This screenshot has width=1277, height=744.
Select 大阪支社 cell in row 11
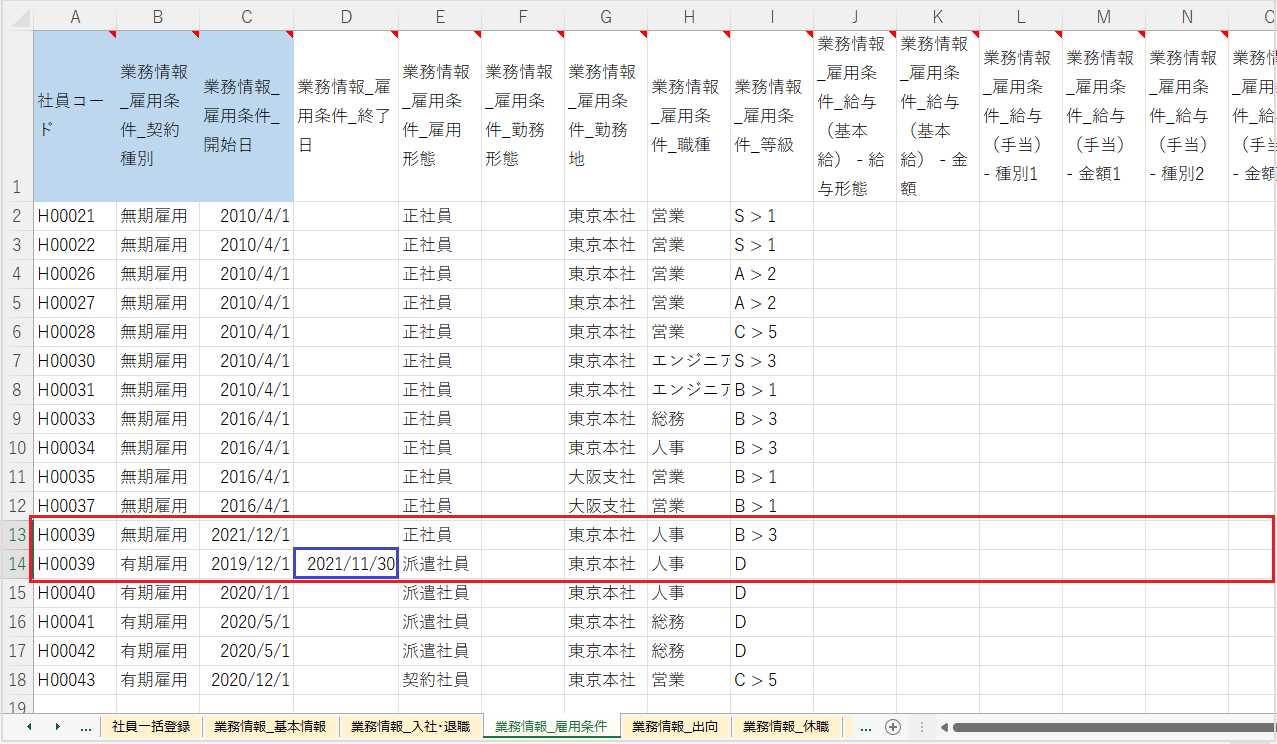605,477
